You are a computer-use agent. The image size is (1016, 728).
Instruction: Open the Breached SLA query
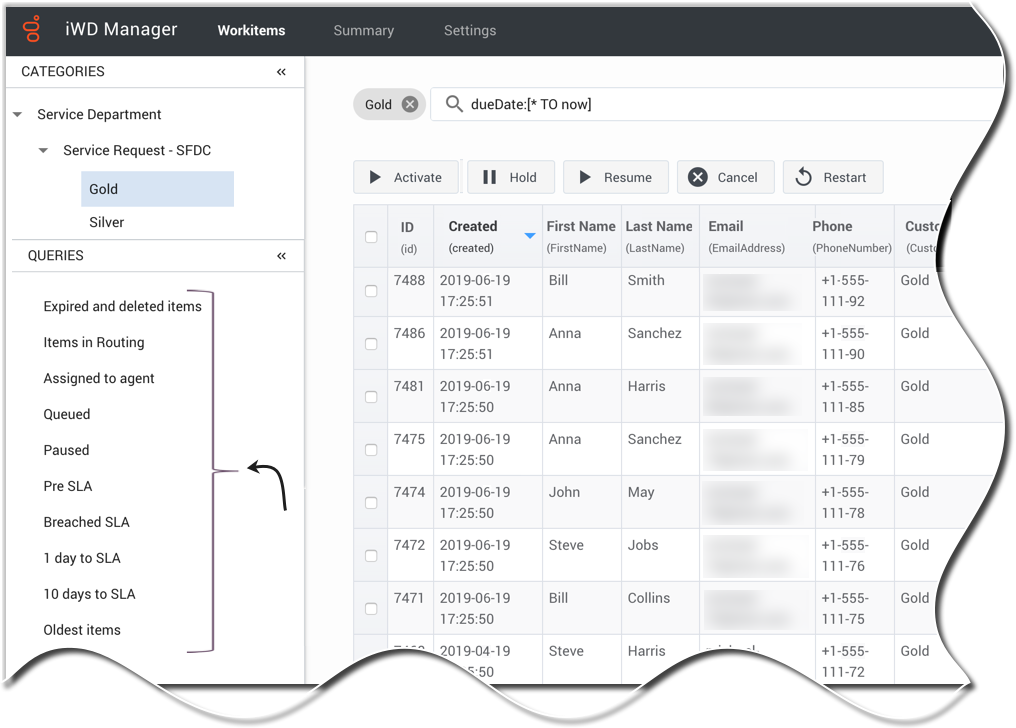coord(86,522)
